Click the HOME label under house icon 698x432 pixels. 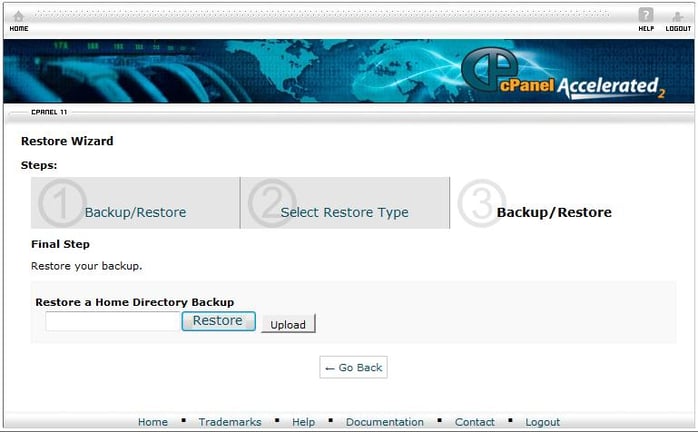tap(19, 29)
